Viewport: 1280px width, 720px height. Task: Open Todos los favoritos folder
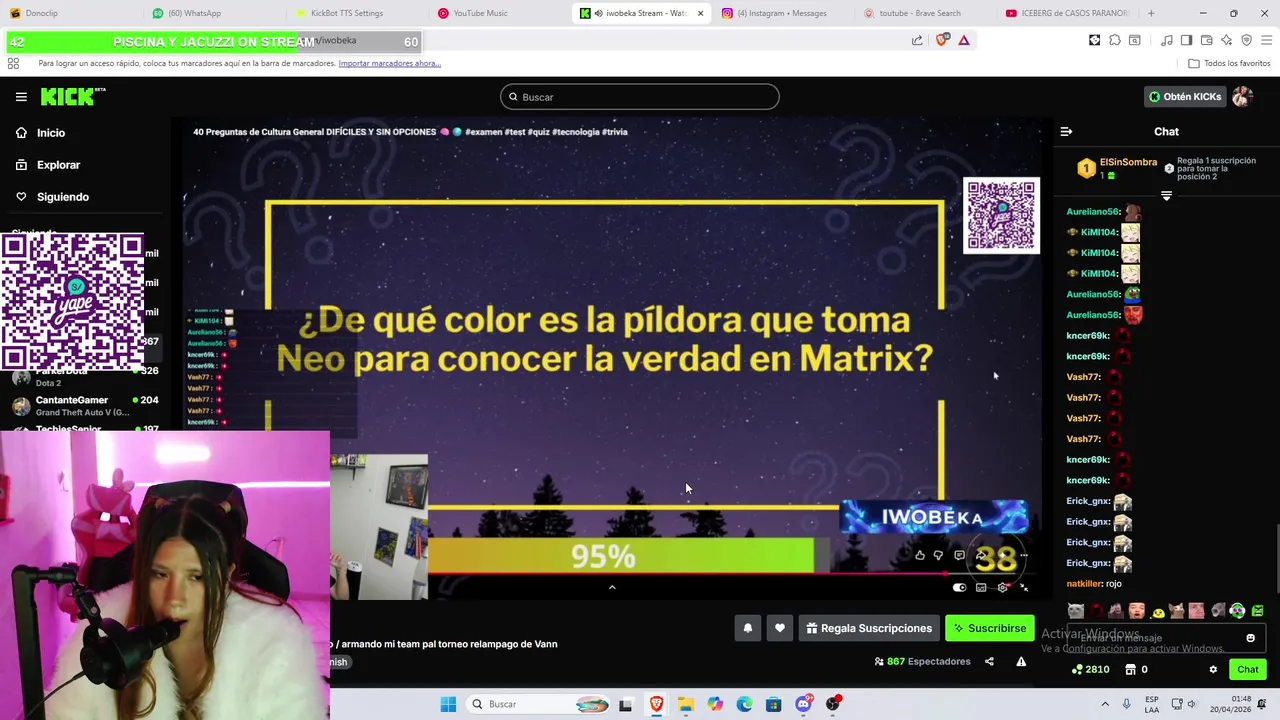[x=1229, y=63]
